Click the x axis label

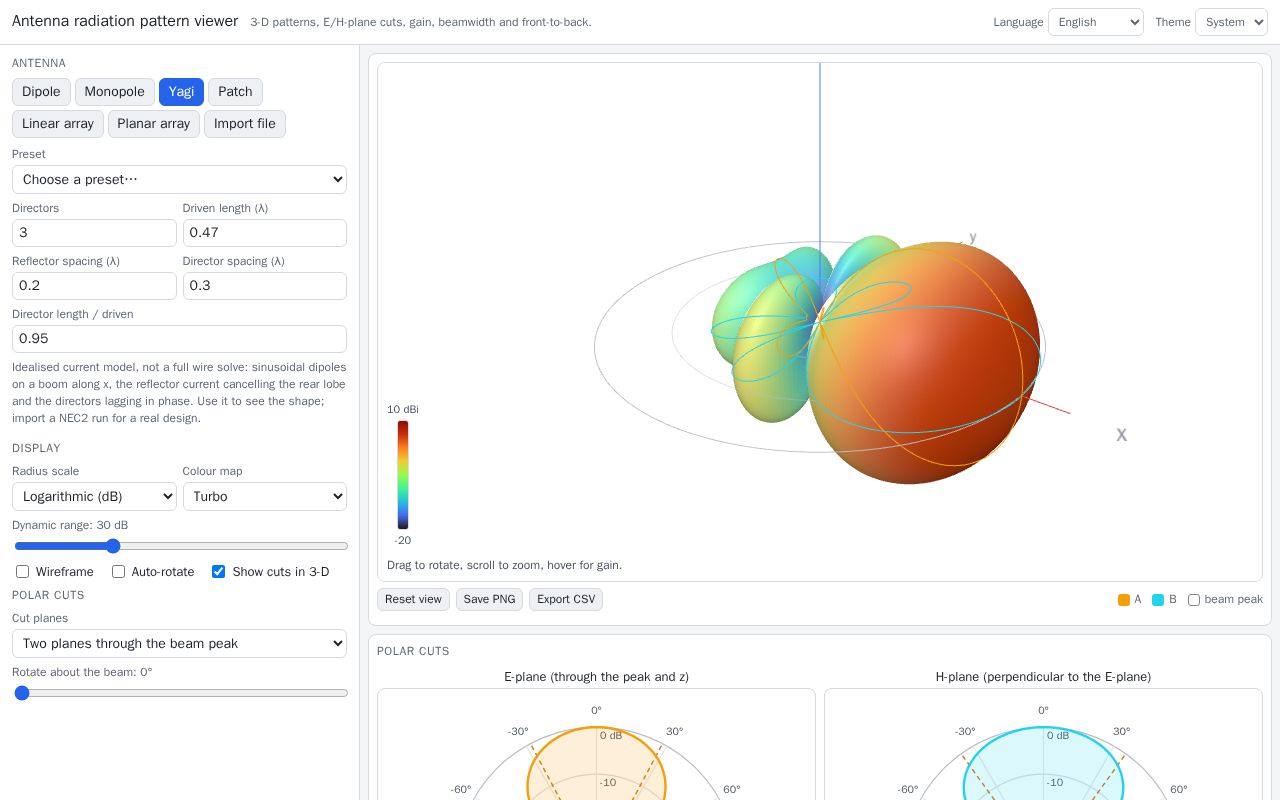[1122, 435]
